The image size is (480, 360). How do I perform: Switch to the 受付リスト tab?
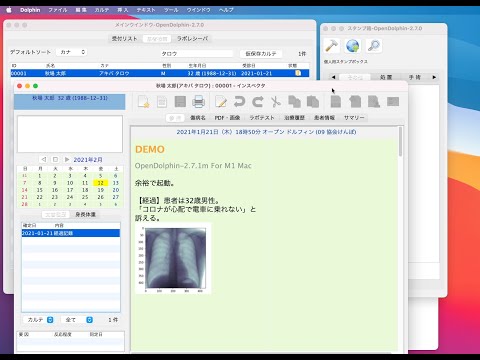124,39
